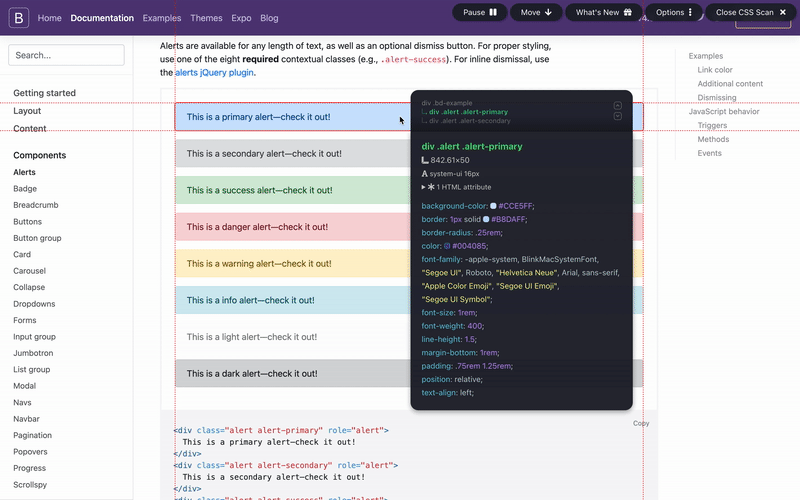
Task: Open the Jumbotron component page
Action: (33, 353)
